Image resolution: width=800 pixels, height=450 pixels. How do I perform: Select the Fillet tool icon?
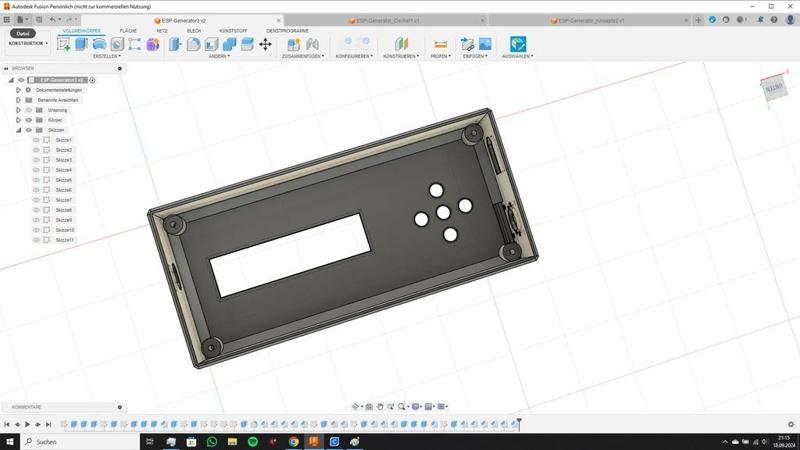pyautogui.click(x=193, y=44)
